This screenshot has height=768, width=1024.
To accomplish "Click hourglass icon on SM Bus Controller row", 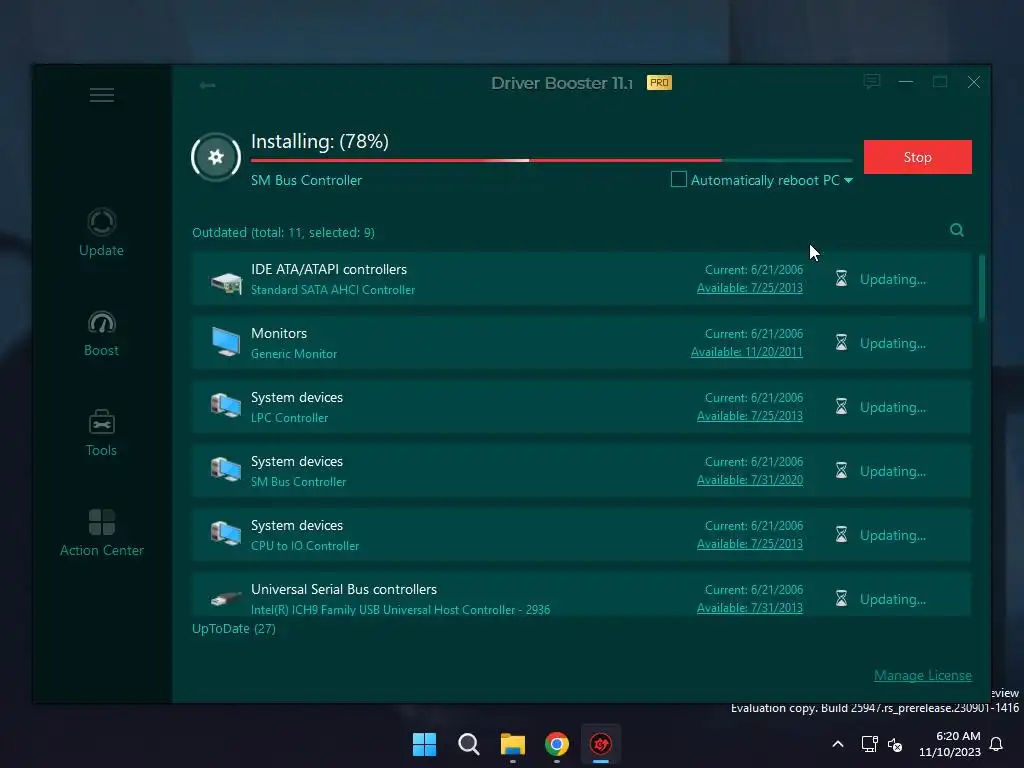I will (841, 471).
